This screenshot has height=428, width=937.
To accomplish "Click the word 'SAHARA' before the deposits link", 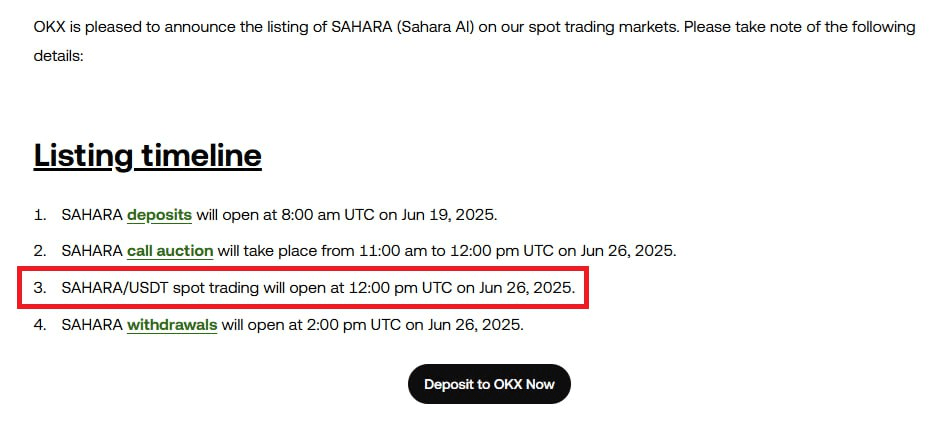I will (92, 215).
